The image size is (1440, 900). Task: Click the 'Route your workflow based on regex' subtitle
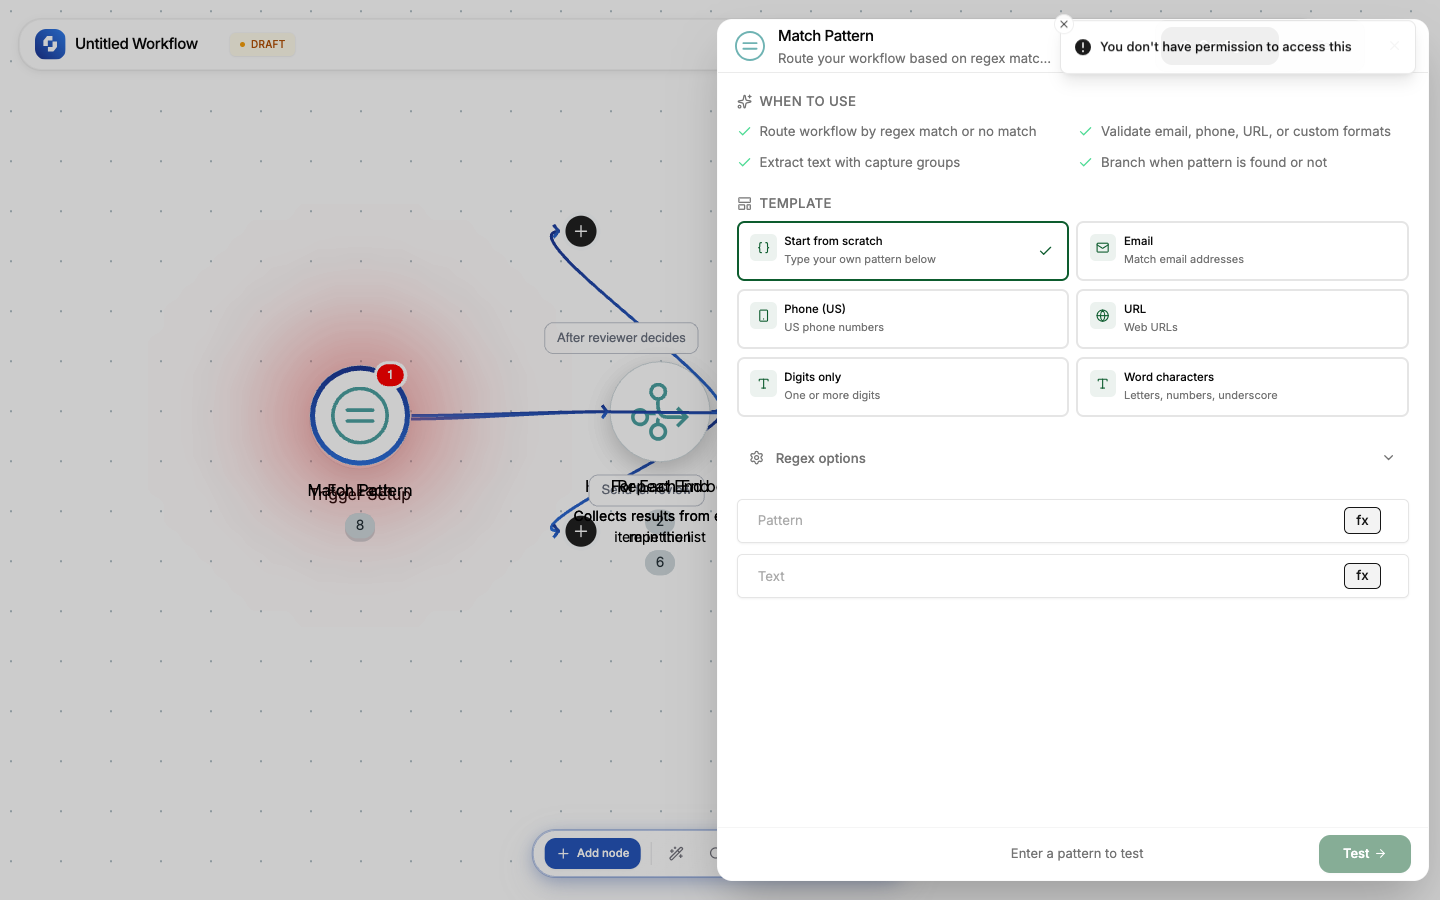pyautogui.click(x=914, y=59)
